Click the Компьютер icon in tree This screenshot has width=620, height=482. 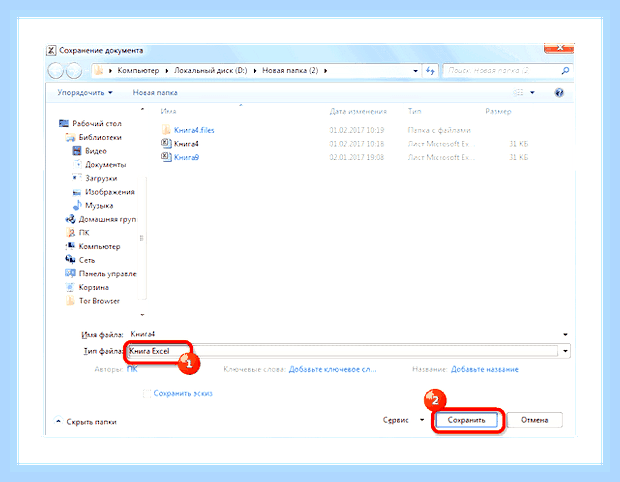tap(70, 246)
